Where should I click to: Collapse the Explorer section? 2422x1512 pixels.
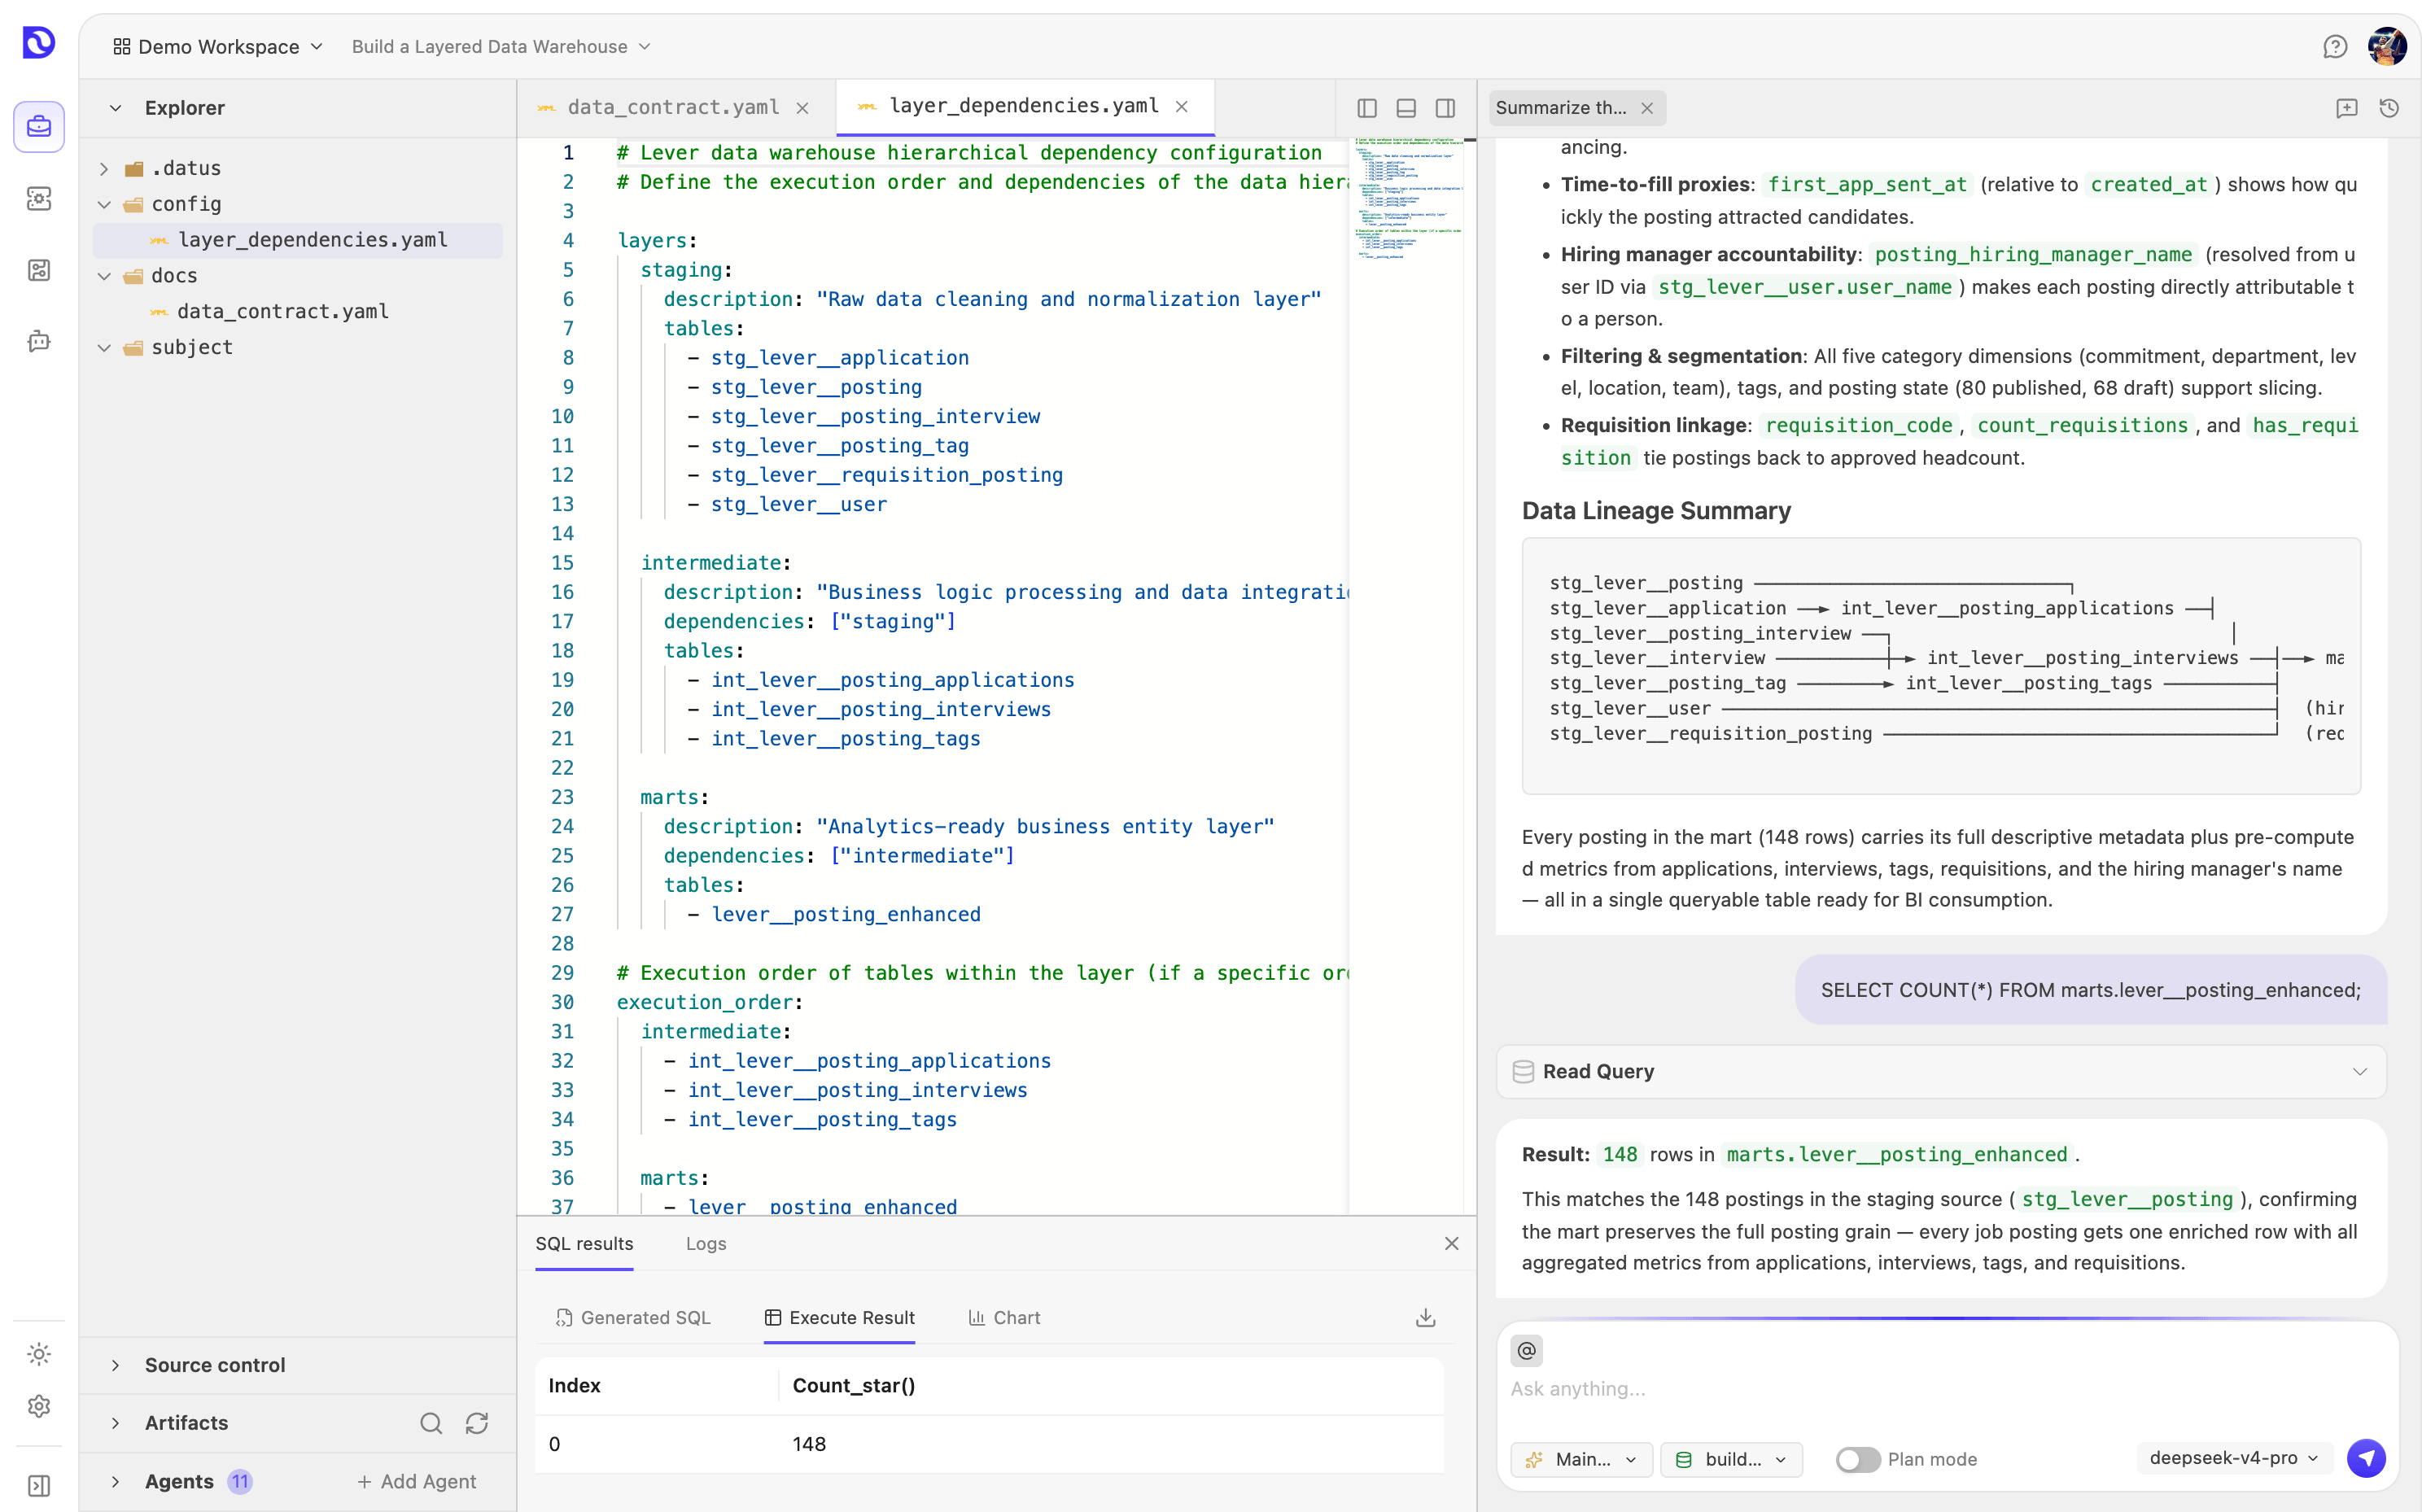pyautogui.click(x=116, y=108)
